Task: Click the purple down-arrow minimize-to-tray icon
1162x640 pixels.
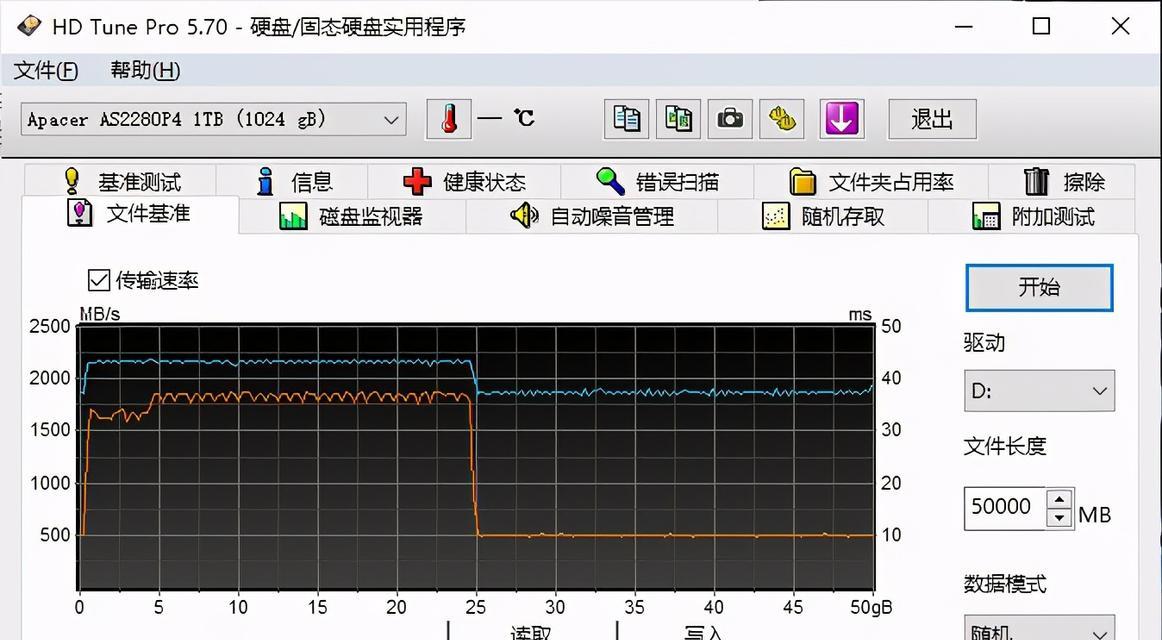Action: tap(841, 119)
